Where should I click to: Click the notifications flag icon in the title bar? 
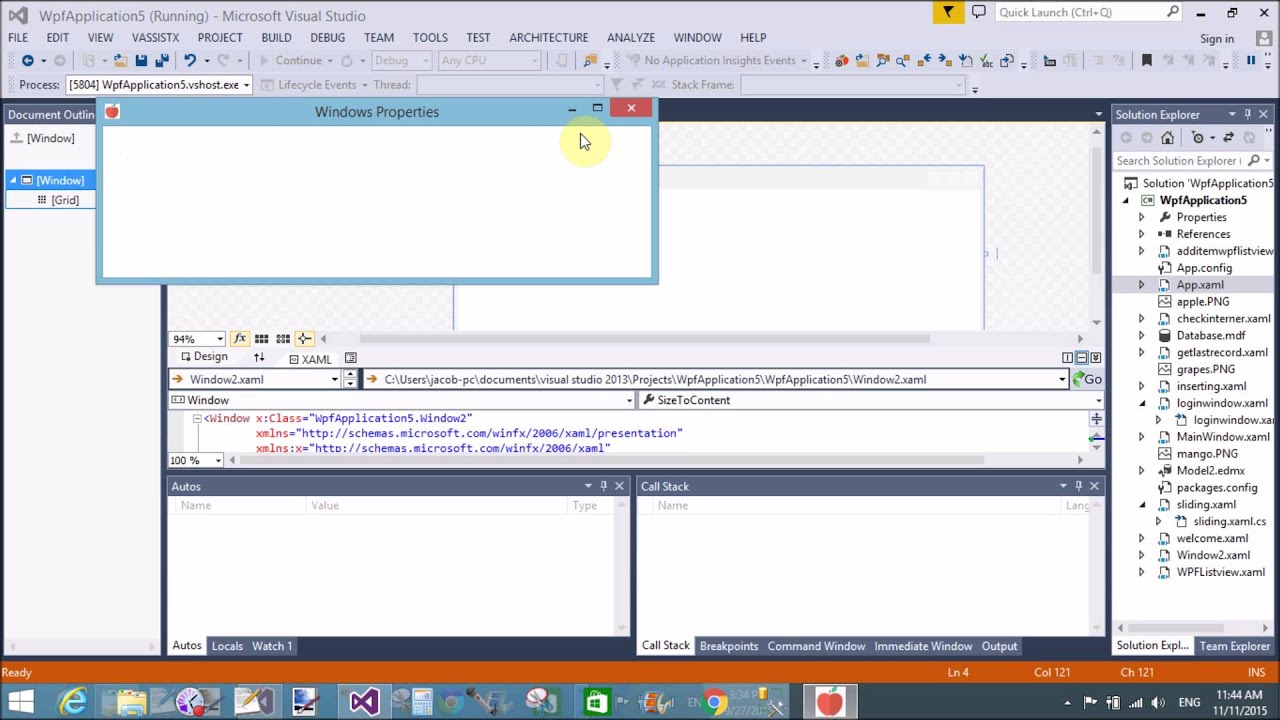coord(948,13)
